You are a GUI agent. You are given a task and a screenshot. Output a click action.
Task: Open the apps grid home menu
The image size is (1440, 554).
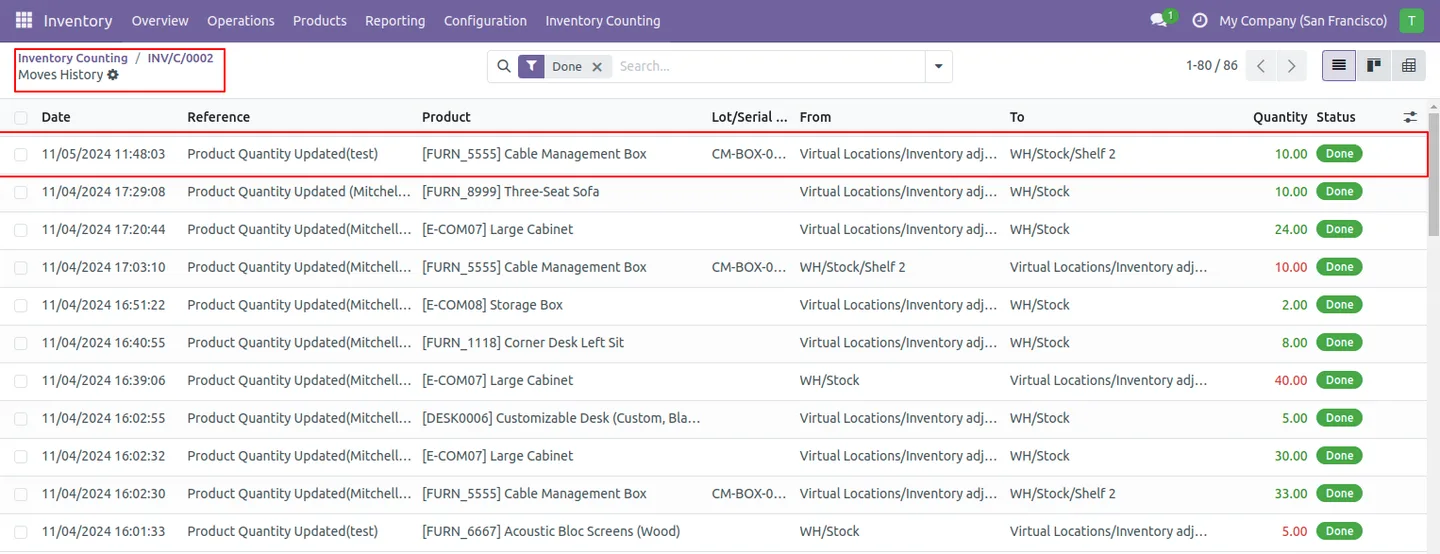click(24, 20)
